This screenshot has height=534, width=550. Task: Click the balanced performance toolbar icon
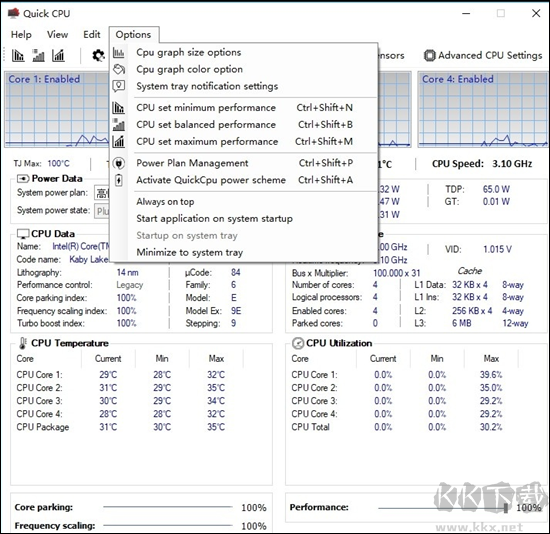coord(38,55)
